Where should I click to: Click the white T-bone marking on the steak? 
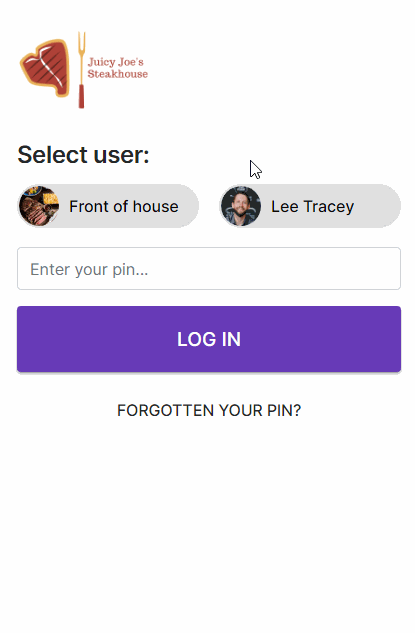45,69
